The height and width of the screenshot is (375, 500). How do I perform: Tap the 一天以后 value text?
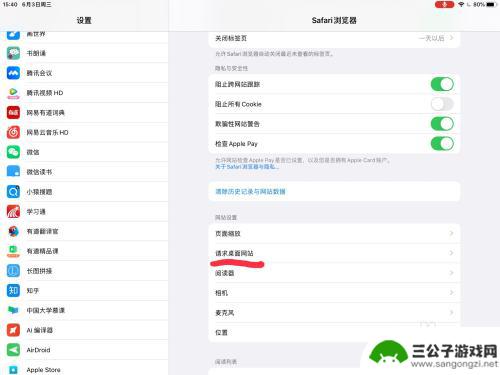coord(432,38)
